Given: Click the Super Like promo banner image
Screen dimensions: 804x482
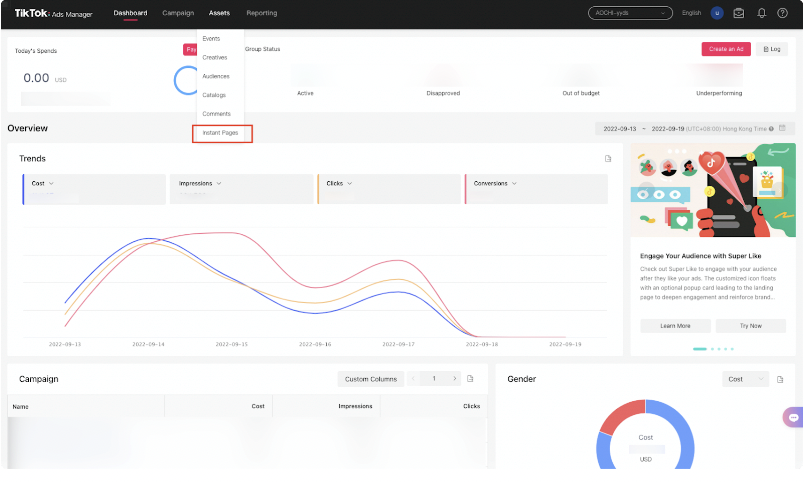Looking at the screenshot, I should 712,190.
